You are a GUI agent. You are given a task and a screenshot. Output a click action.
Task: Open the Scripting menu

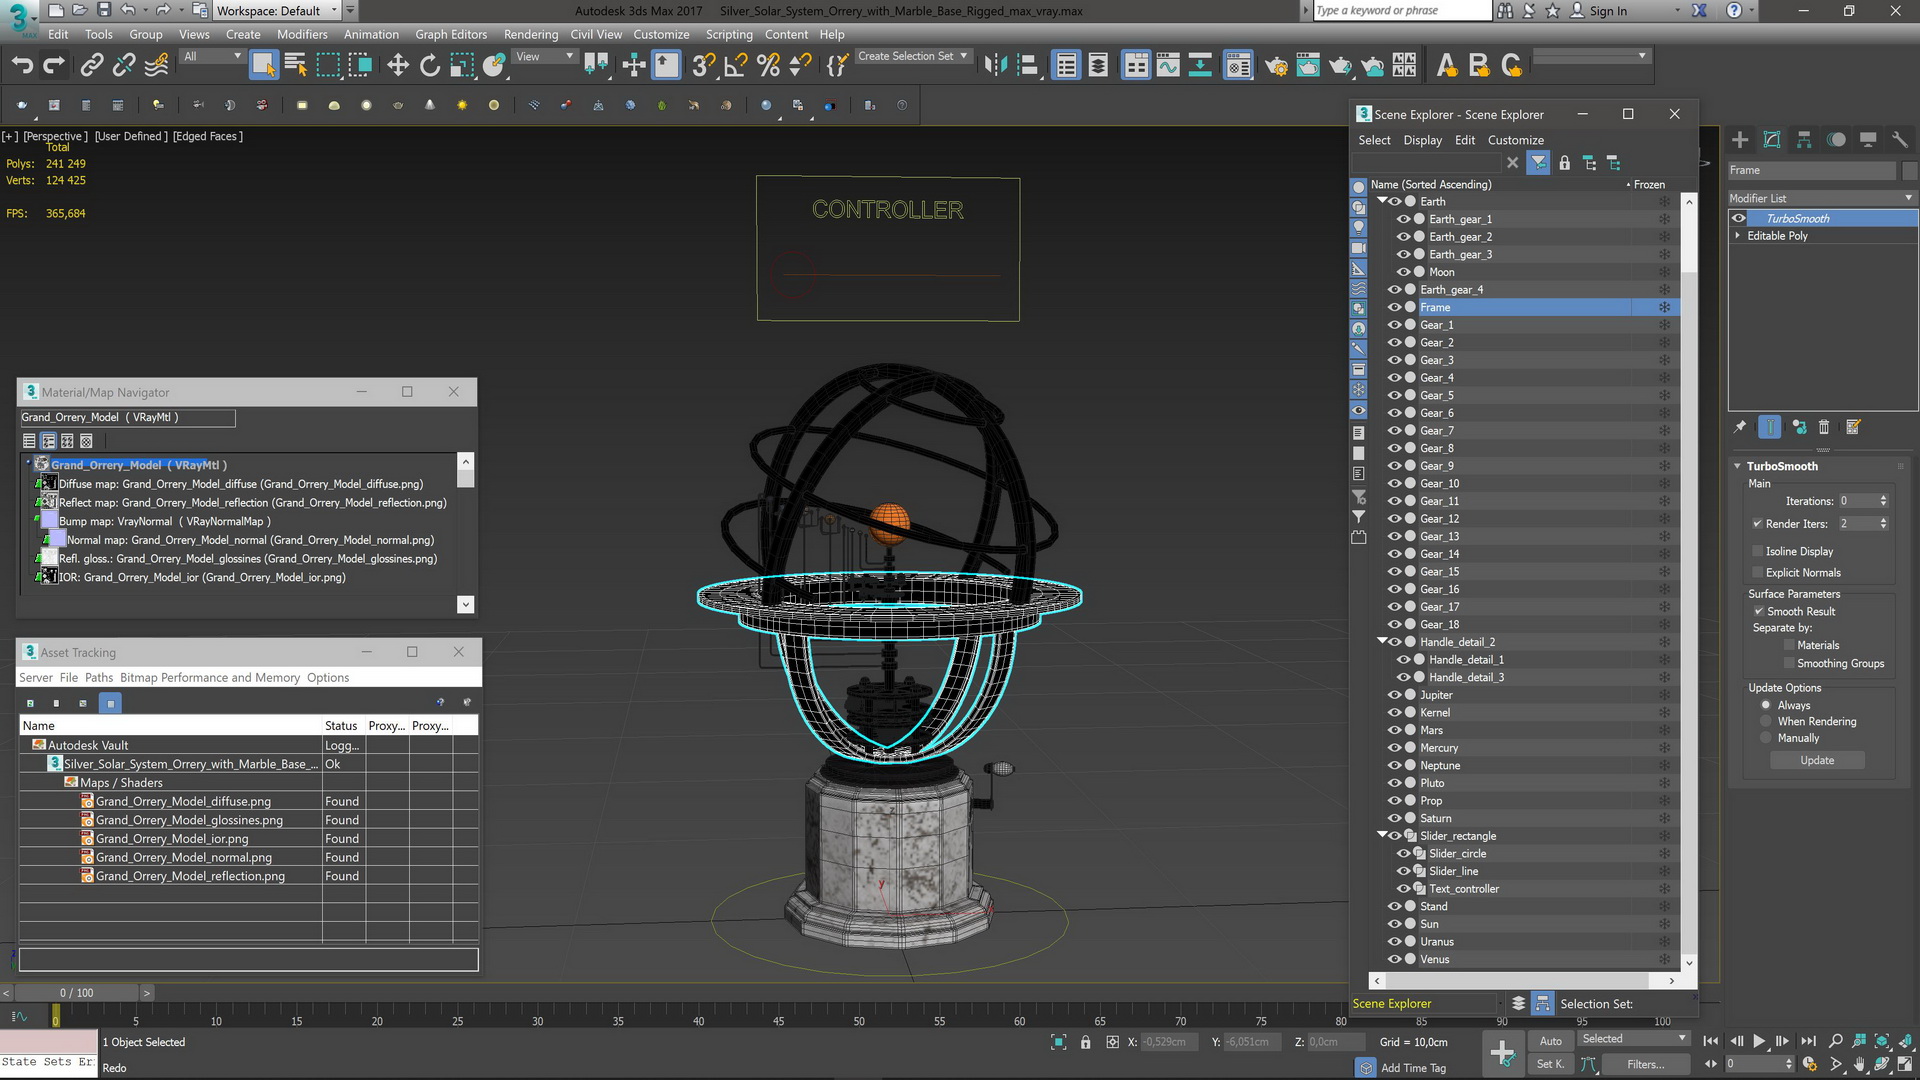click(x=729, y=34)
